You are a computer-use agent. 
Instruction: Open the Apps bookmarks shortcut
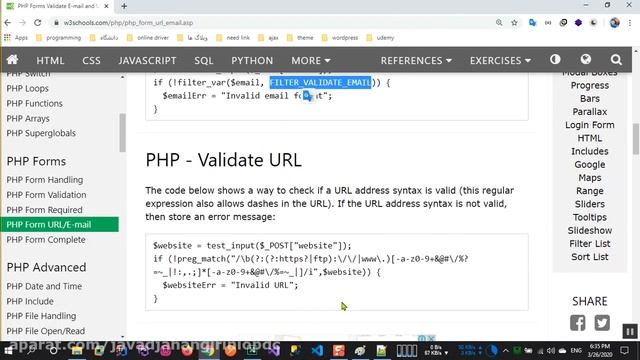[x=16, y=38]
